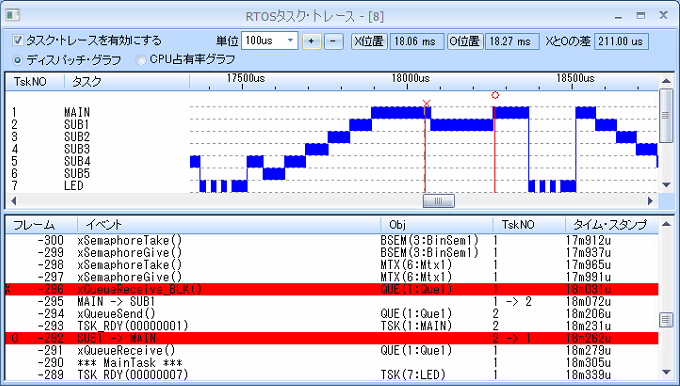The height and width of the screenshot is (386, 680).
Task: Click the red O cursor marker on graph
Action: pos(495,95)
